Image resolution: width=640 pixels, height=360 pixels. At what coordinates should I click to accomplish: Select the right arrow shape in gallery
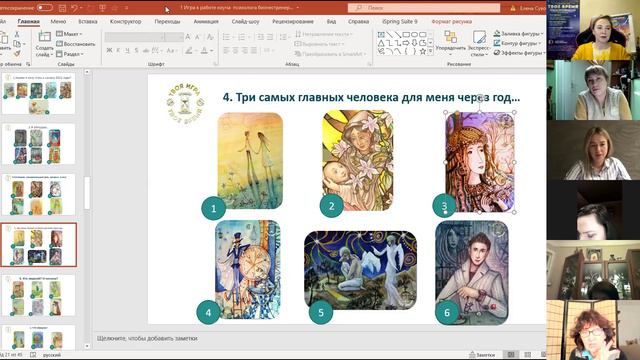pos(406,43)
